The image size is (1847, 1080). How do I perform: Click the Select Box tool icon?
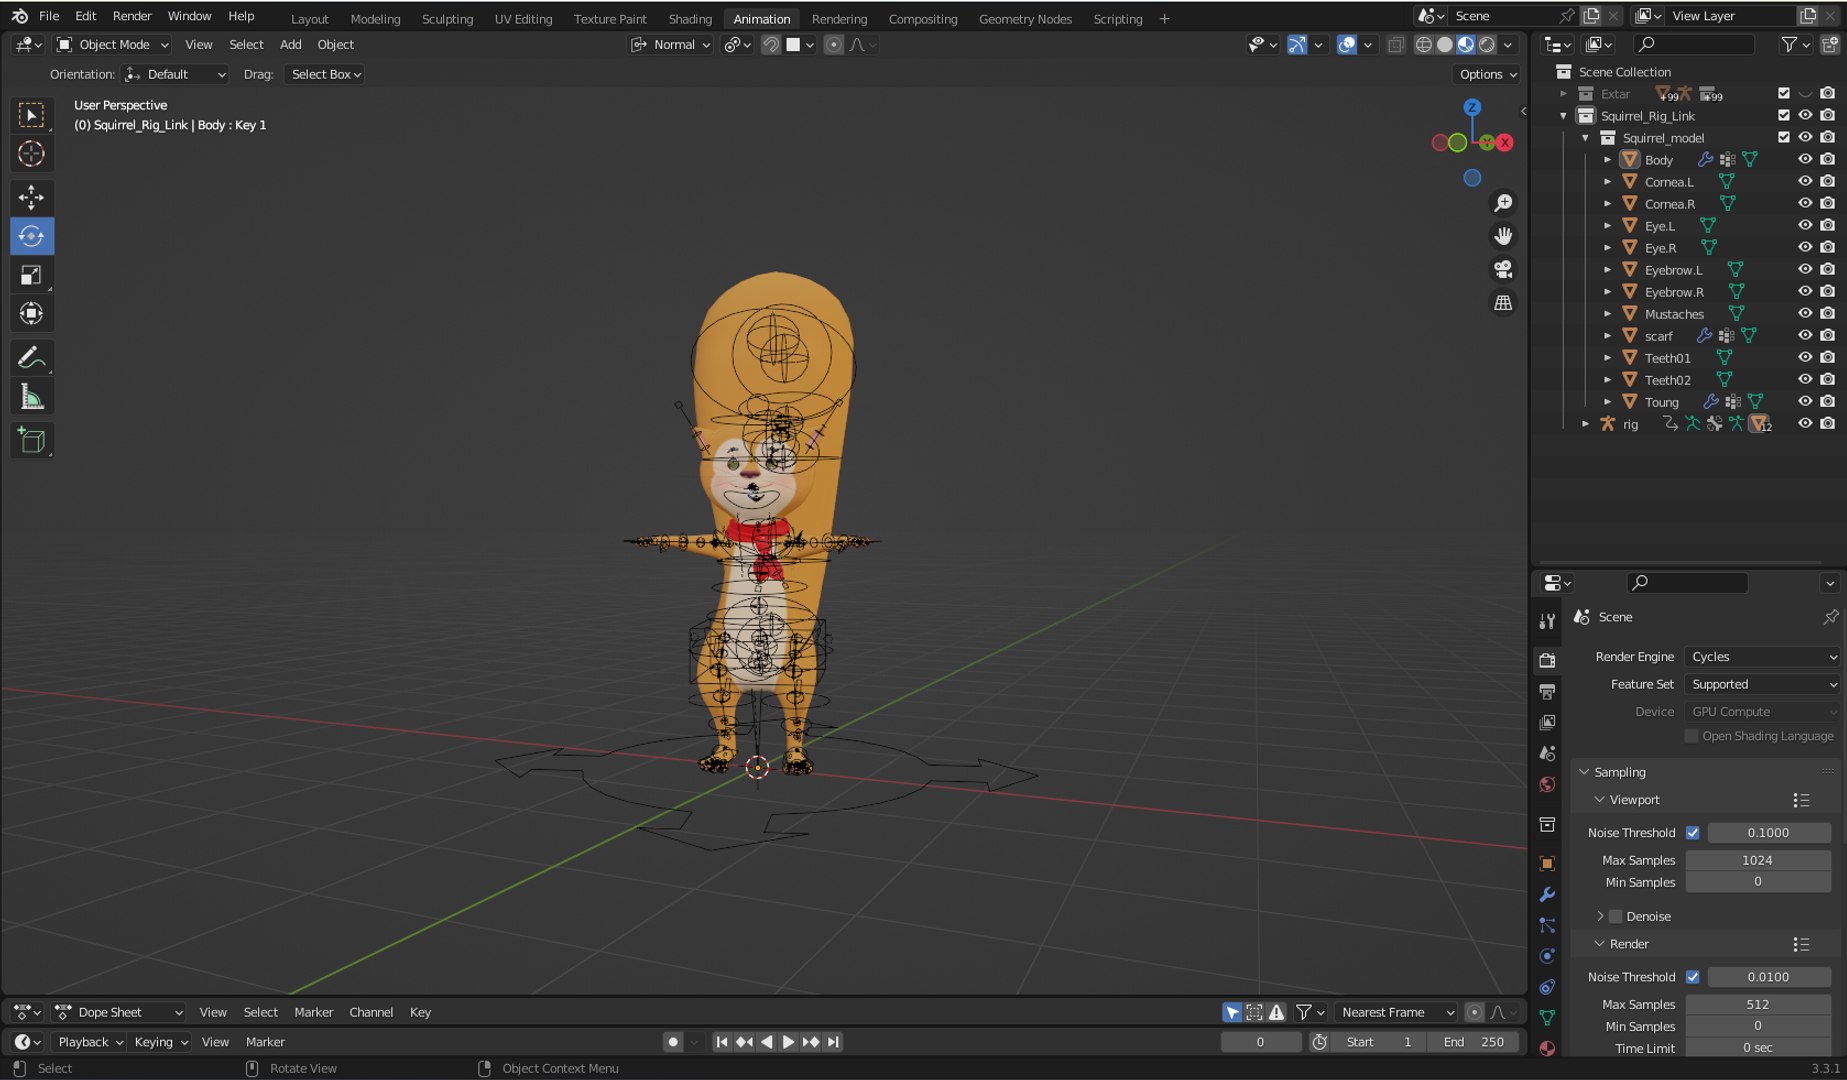coord(31,115)
